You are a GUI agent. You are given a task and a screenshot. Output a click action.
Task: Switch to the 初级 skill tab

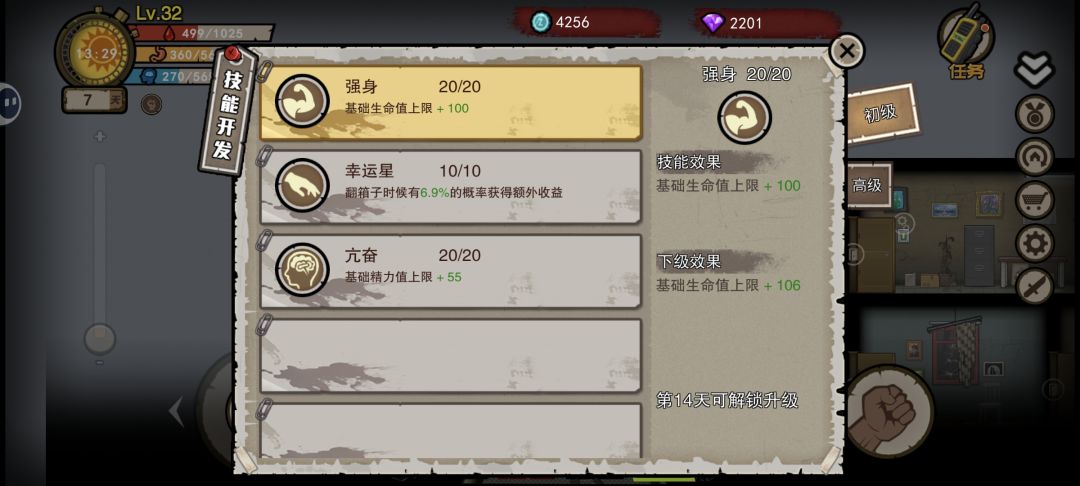(881, 114)
